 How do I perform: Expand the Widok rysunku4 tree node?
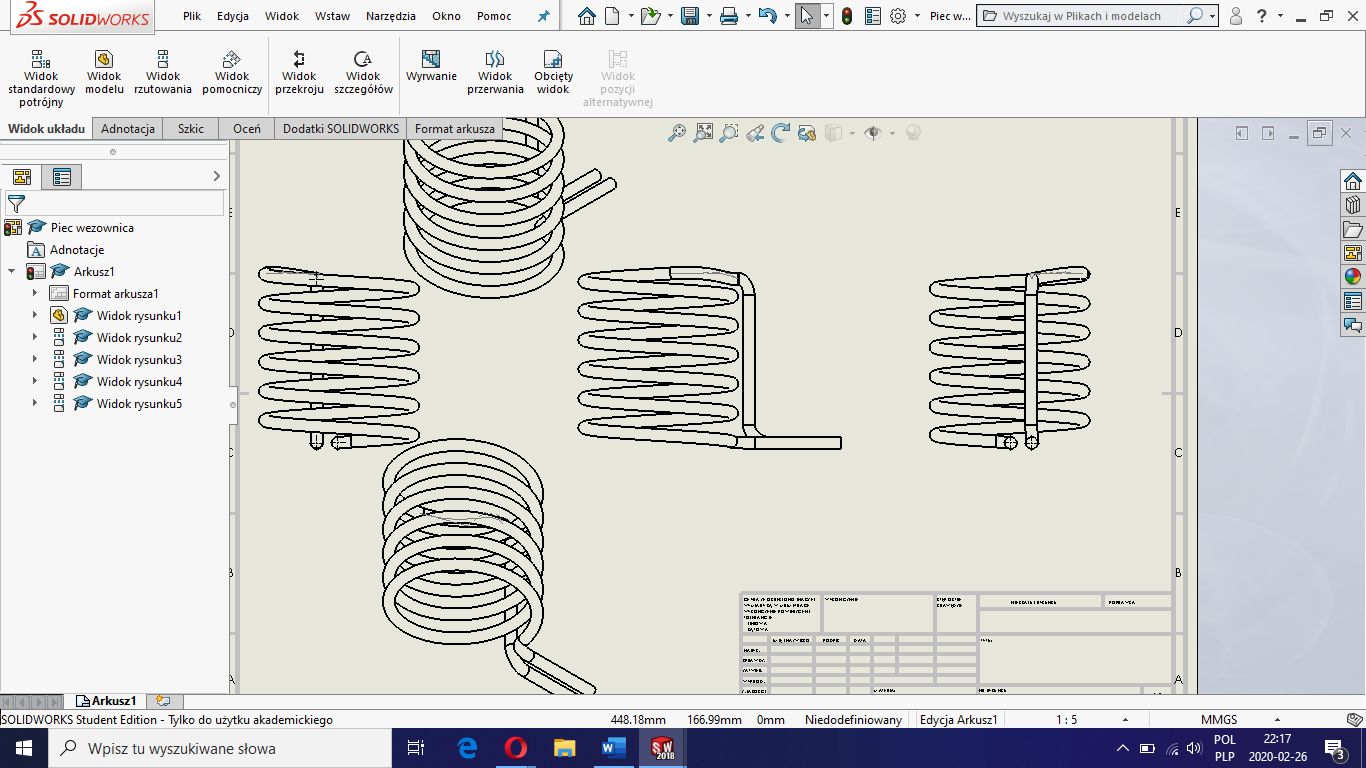click(35, 381)
